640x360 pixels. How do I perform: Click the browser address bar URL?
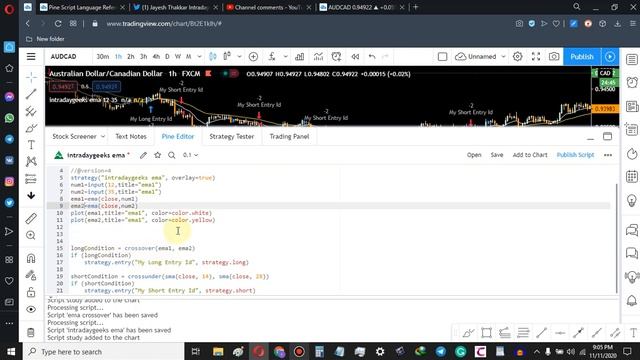(x=164, y=24)
